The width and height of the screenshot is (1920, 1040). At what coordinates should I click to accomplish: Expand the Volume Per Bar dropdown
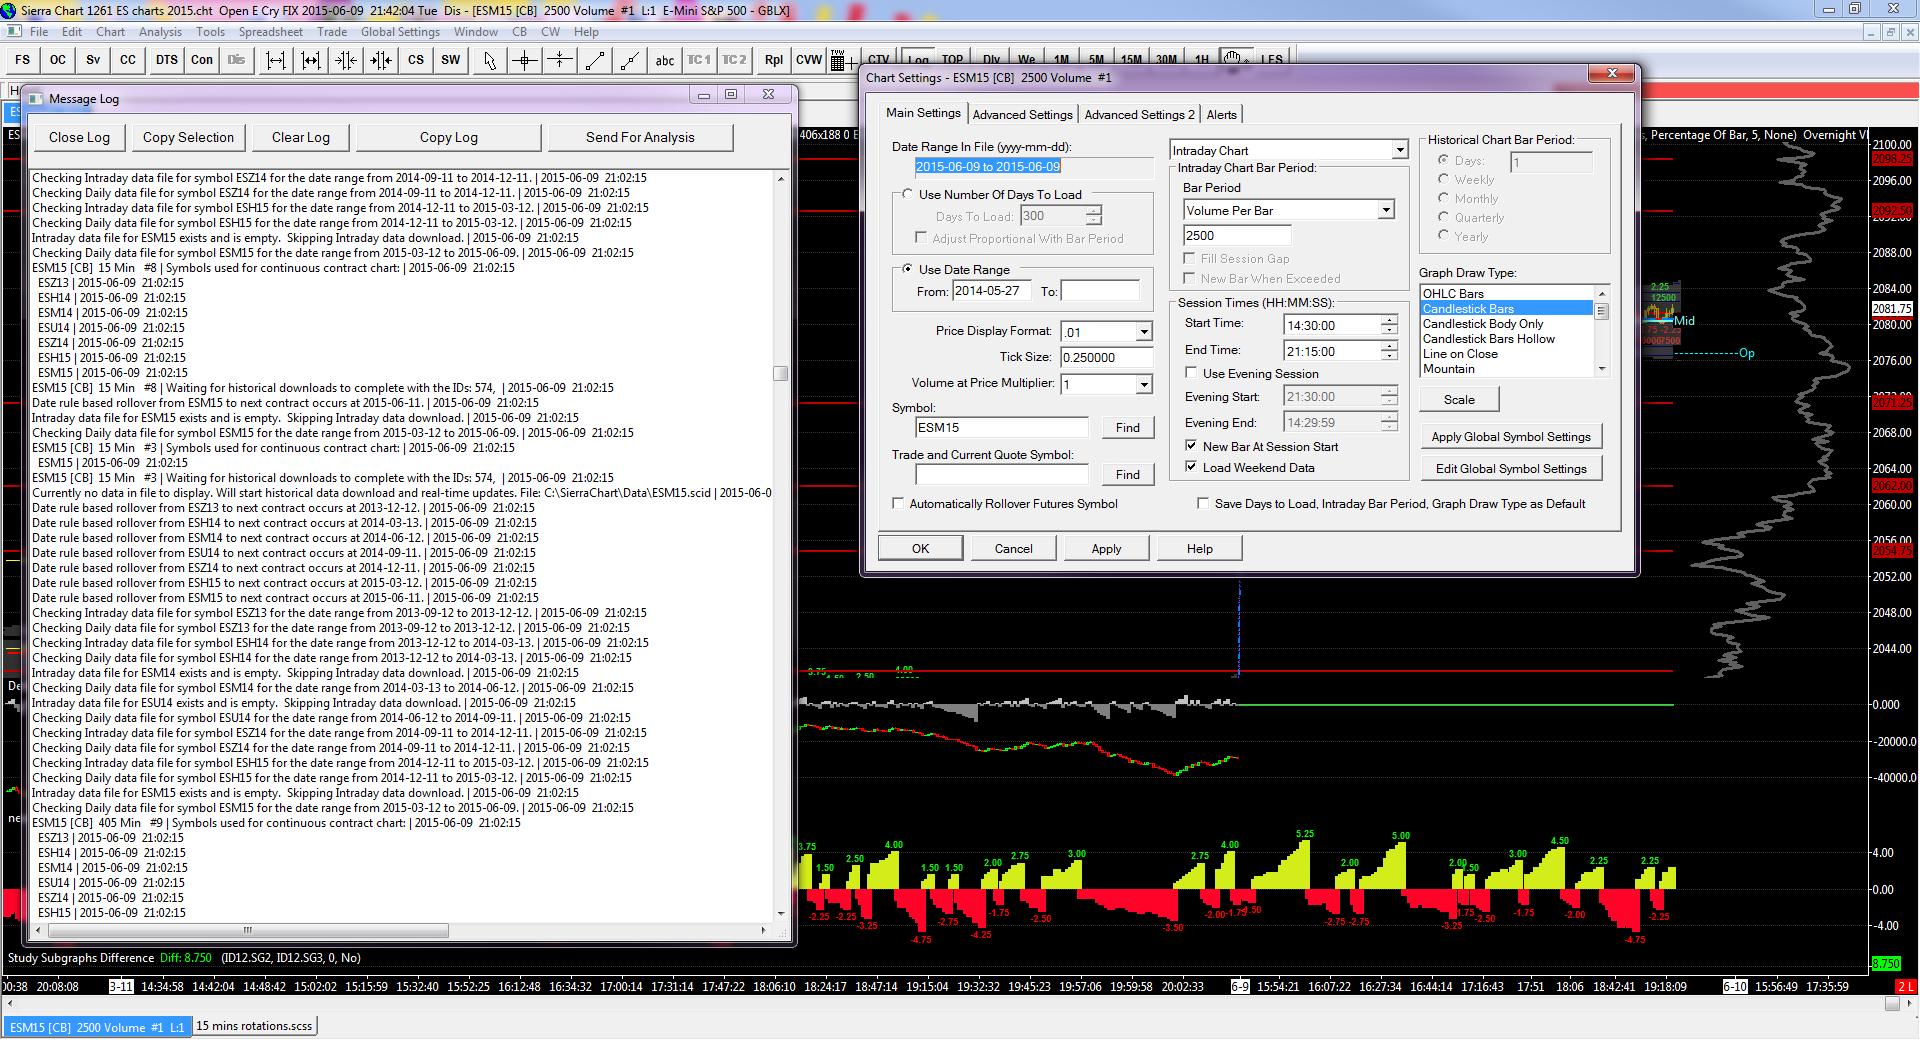tap(1385, 210)
